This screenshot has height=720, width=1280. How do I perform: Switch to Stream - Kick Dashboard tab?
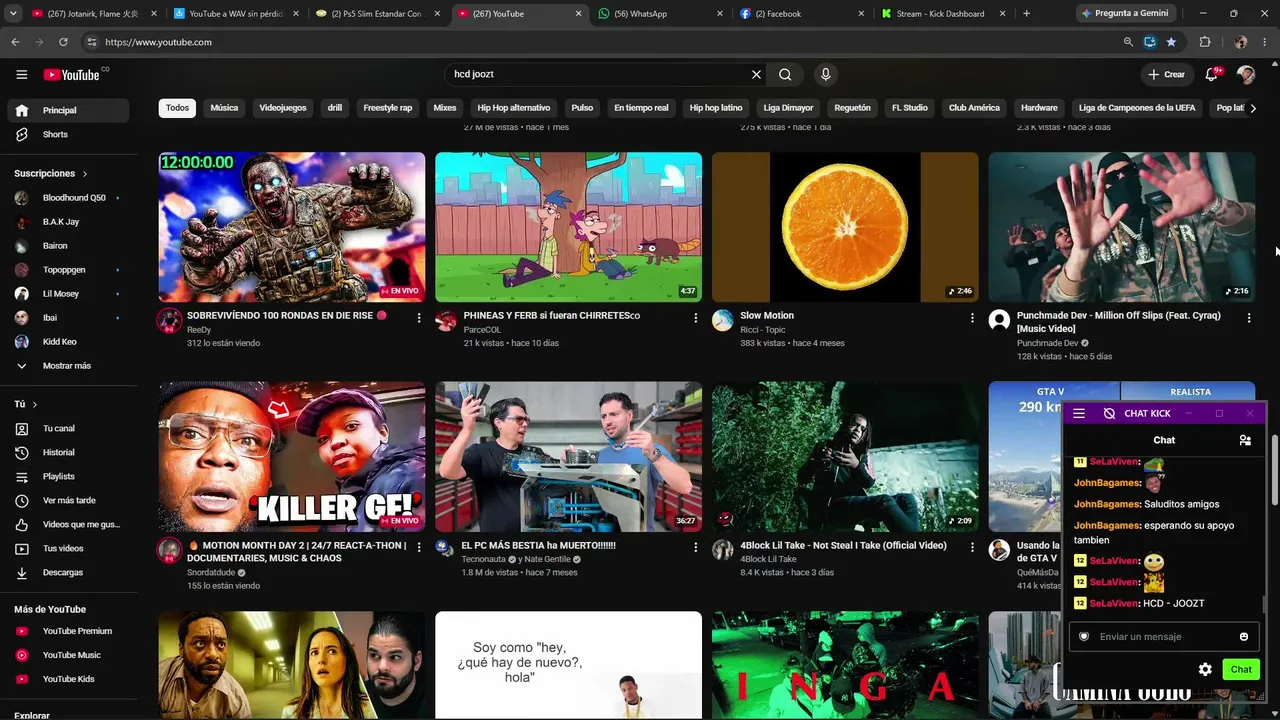[943, 14]
